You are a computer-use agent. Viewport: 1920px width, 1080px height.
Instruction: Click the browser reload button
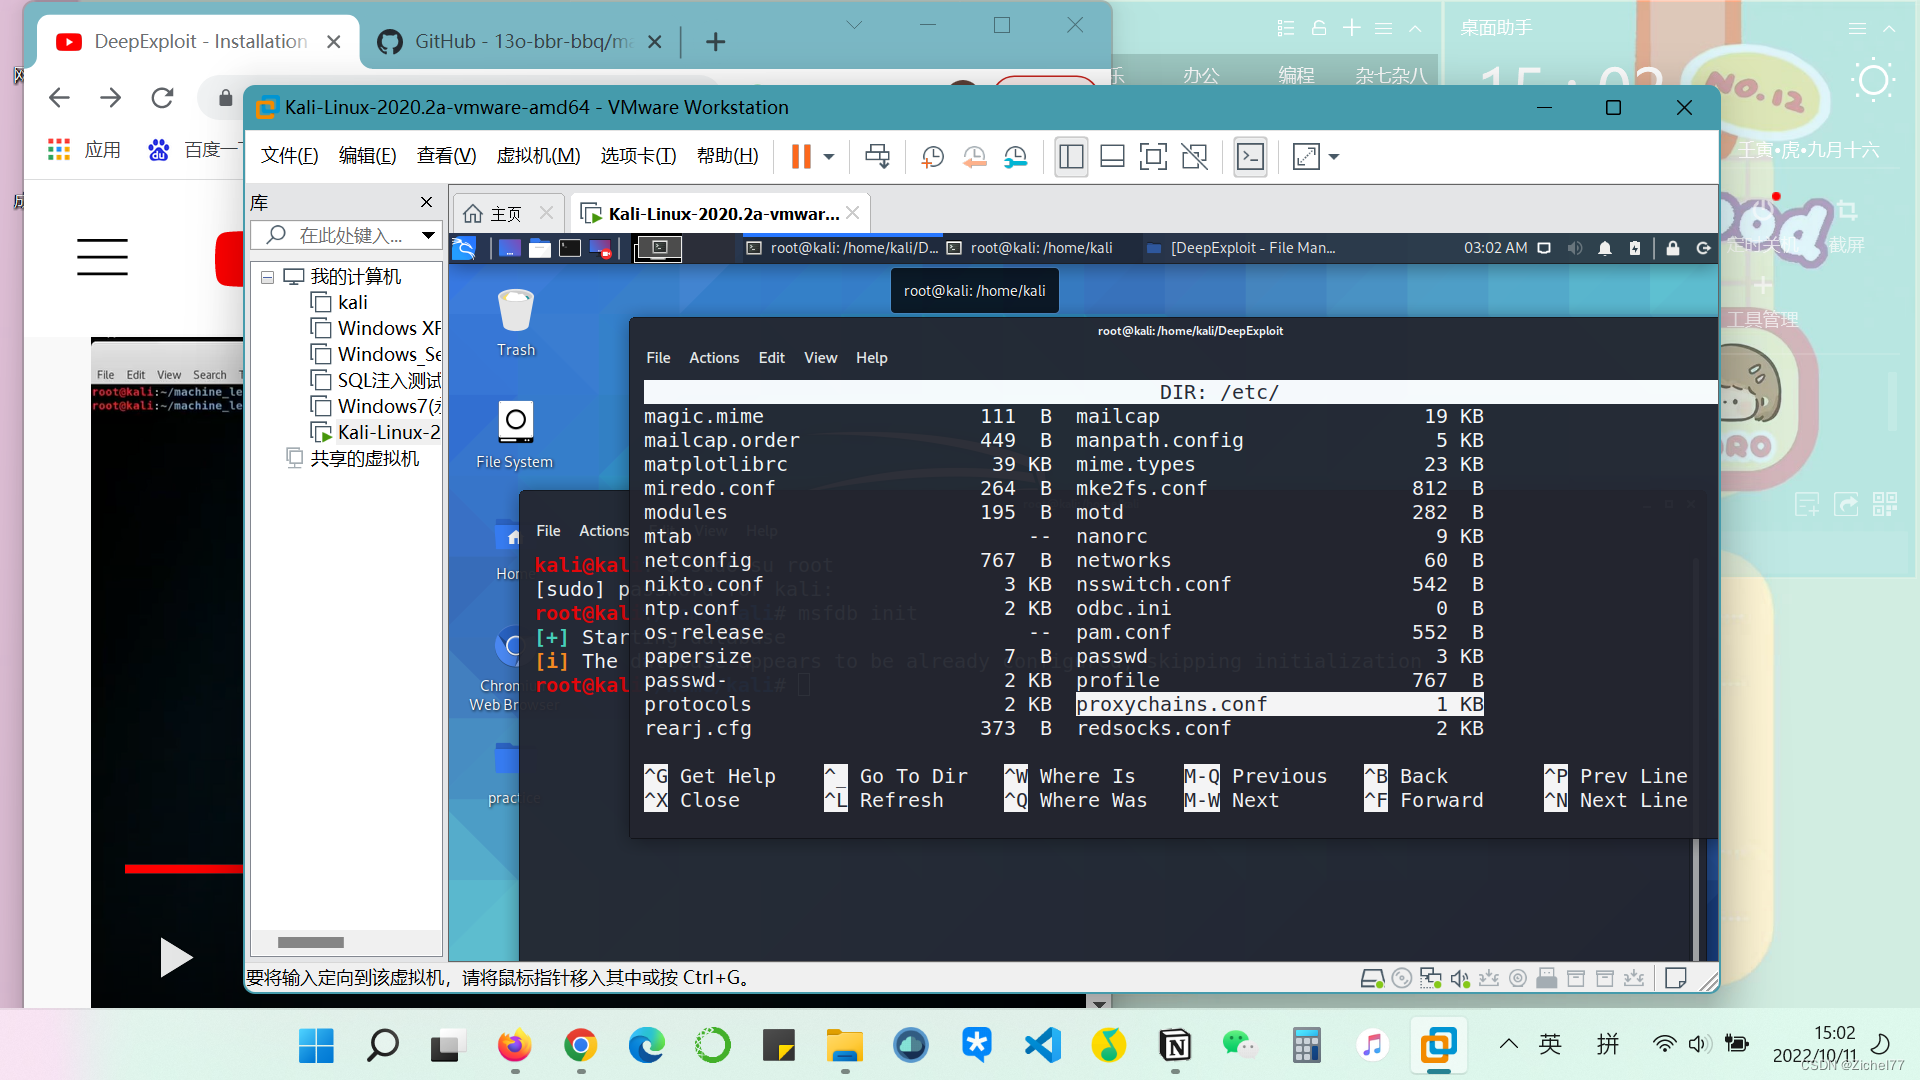(x=162, y=97)
